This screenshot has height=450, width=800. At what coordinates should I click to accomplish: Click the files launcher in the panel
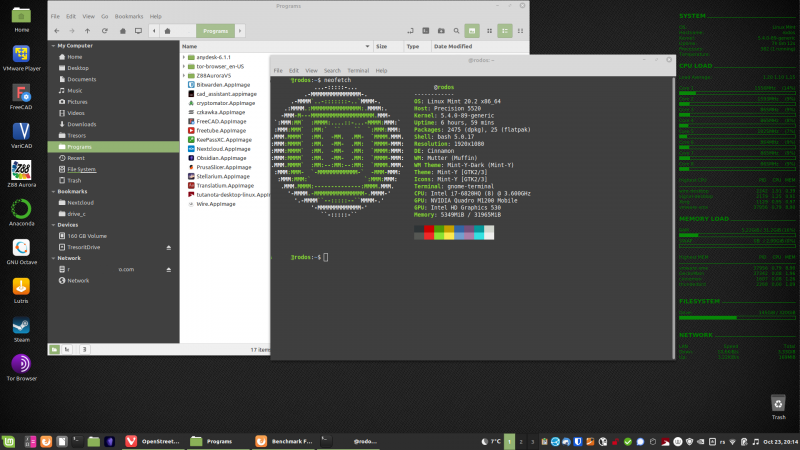93,441
